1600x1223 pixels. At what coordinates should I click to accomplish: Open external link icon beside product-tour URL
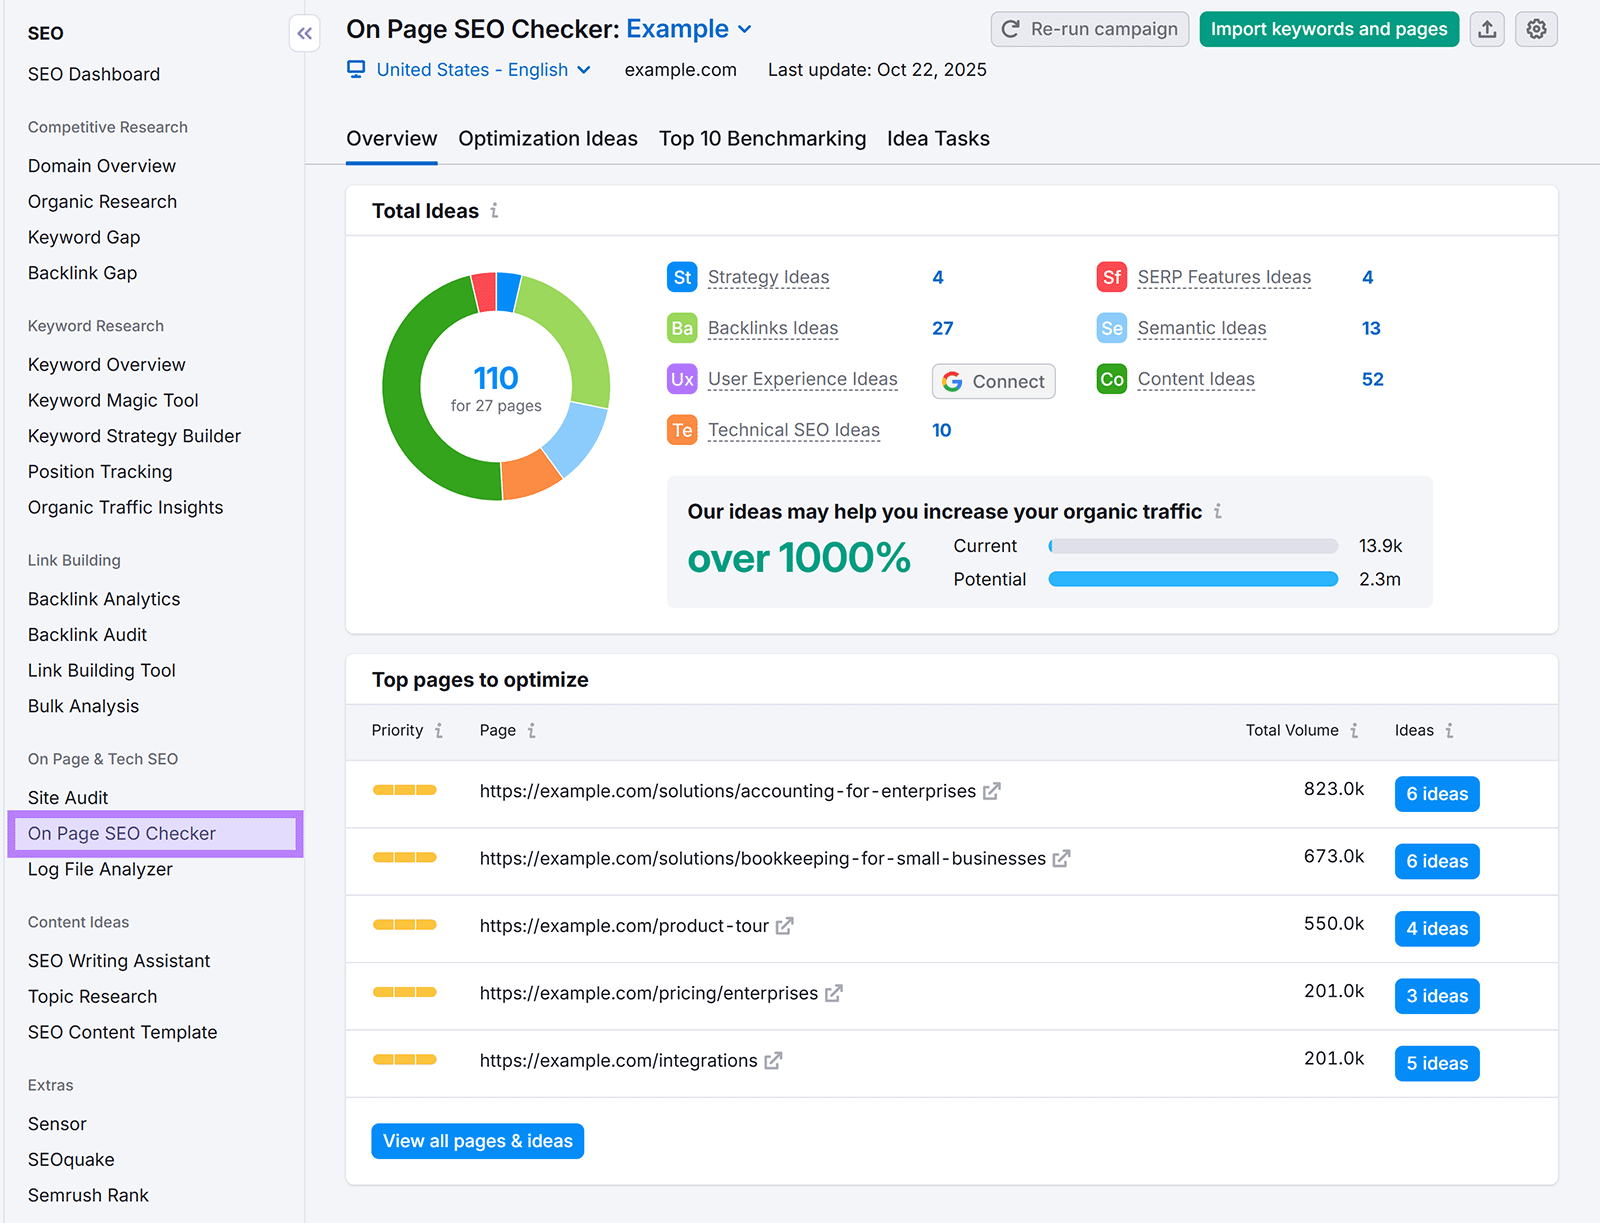[x=784, y=926]
